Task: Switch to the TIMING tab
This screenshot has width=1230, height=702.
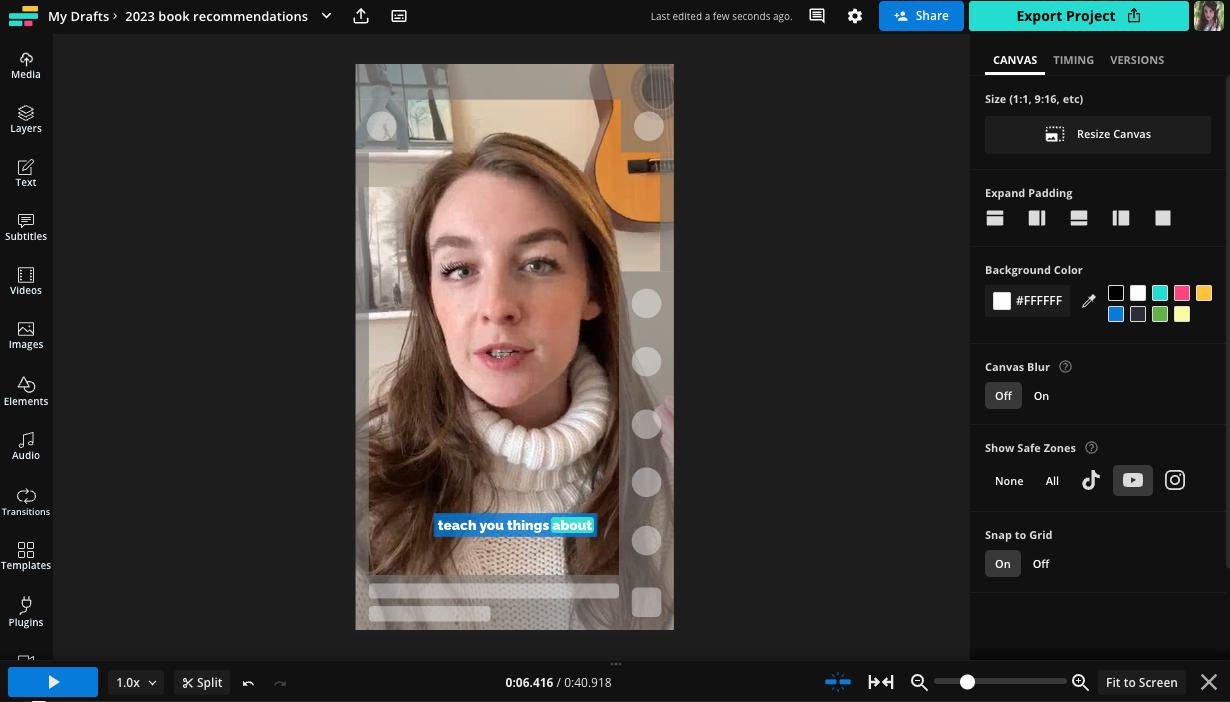Action: pos(1073,60)
